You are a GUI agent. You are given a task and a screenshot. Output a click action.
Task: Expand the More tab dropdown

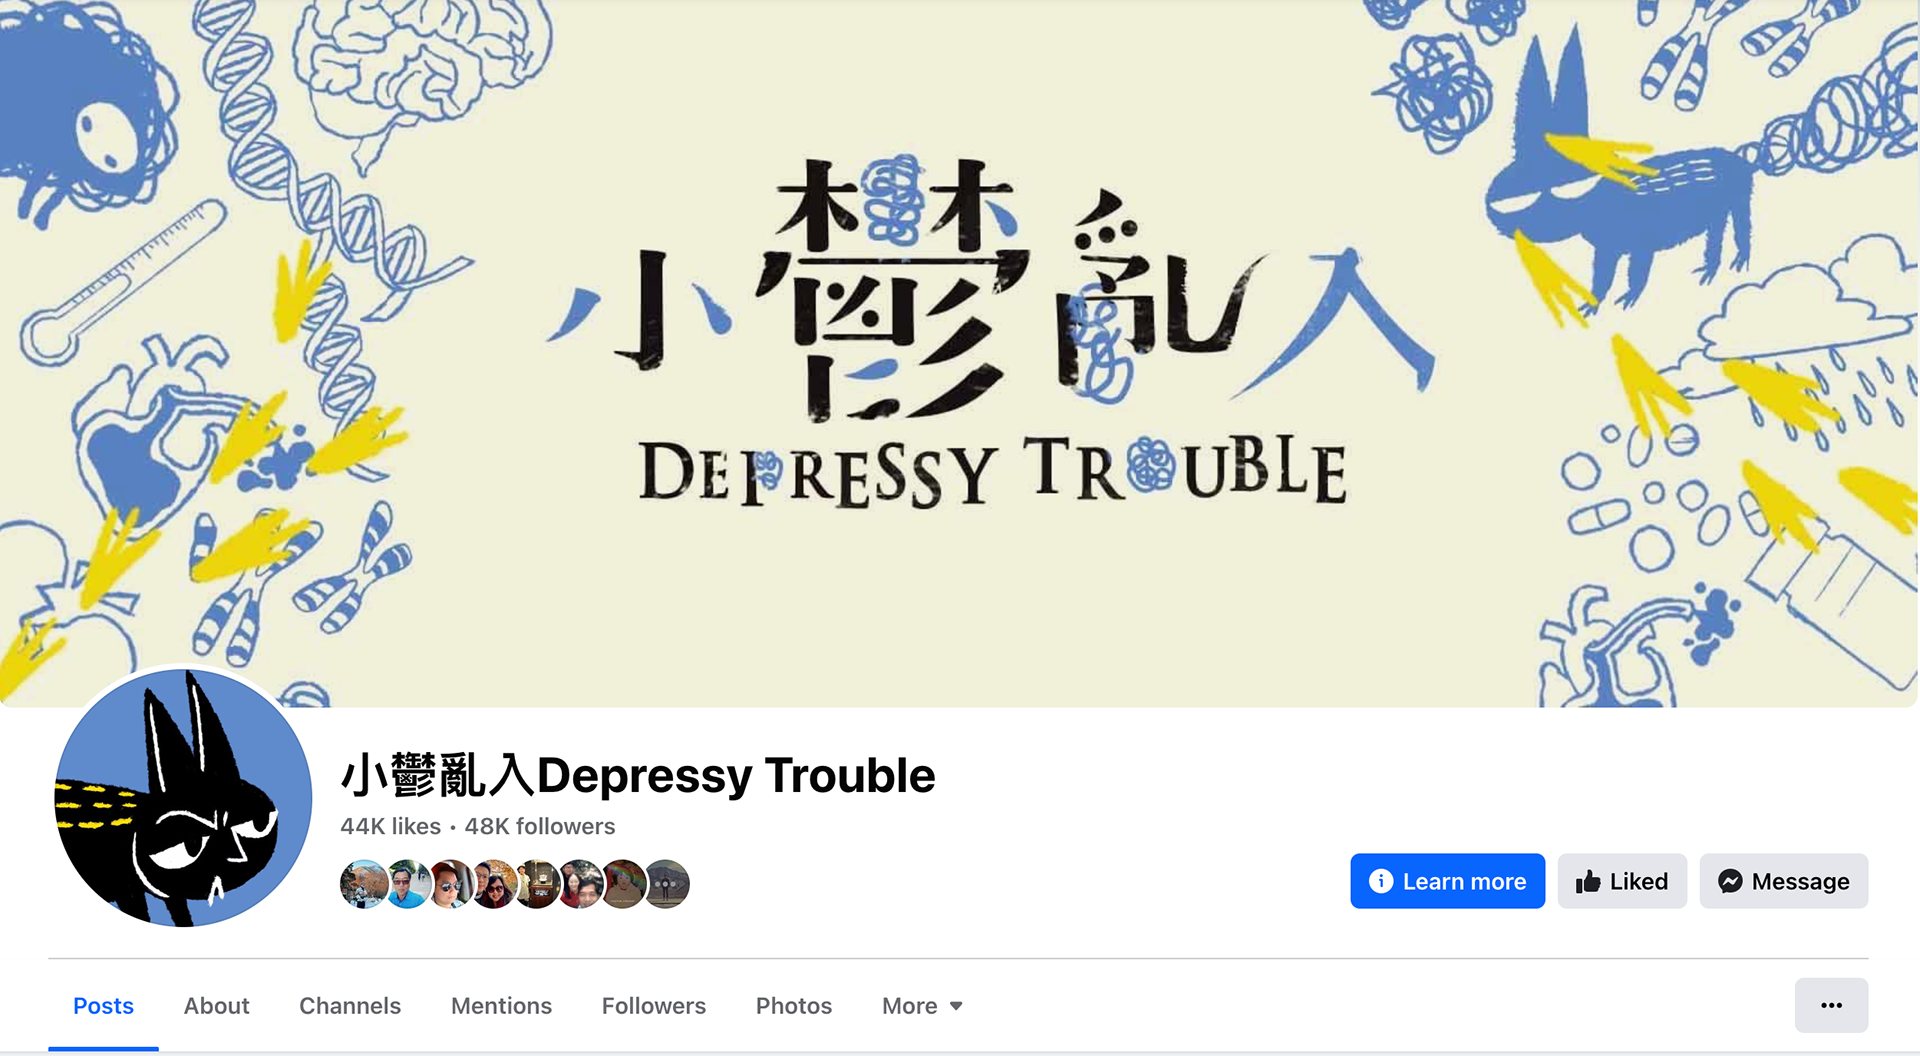pyautogui.click(x=922, y=1006)
